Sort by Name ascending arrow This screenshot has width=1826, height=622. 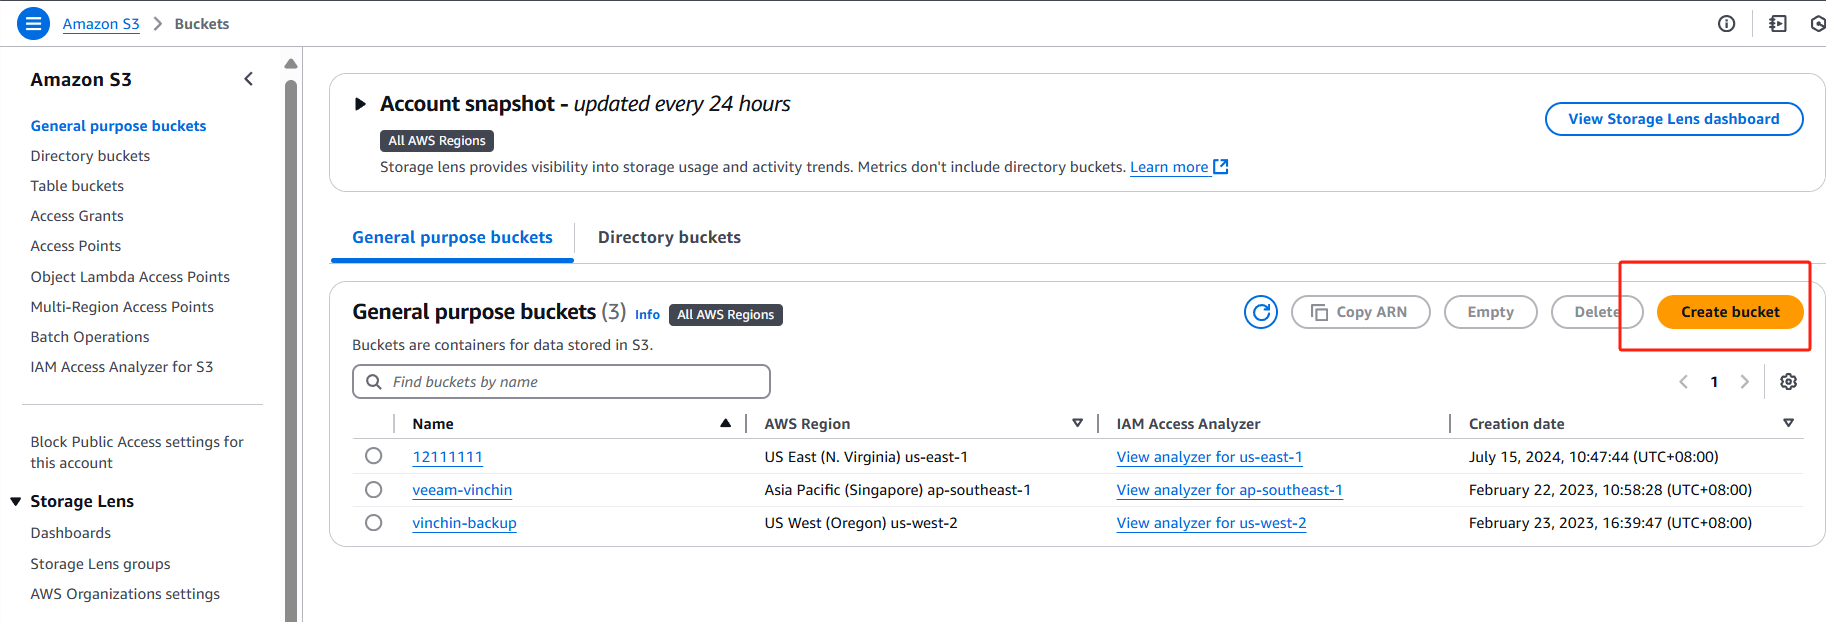[x=726, y=424]
